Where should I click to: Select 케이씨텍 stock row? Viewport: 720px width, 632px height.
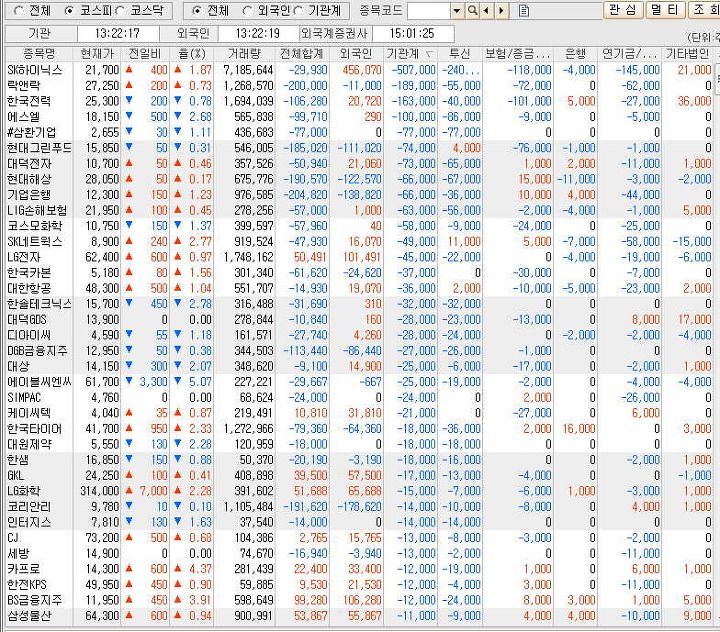(359, 414)
